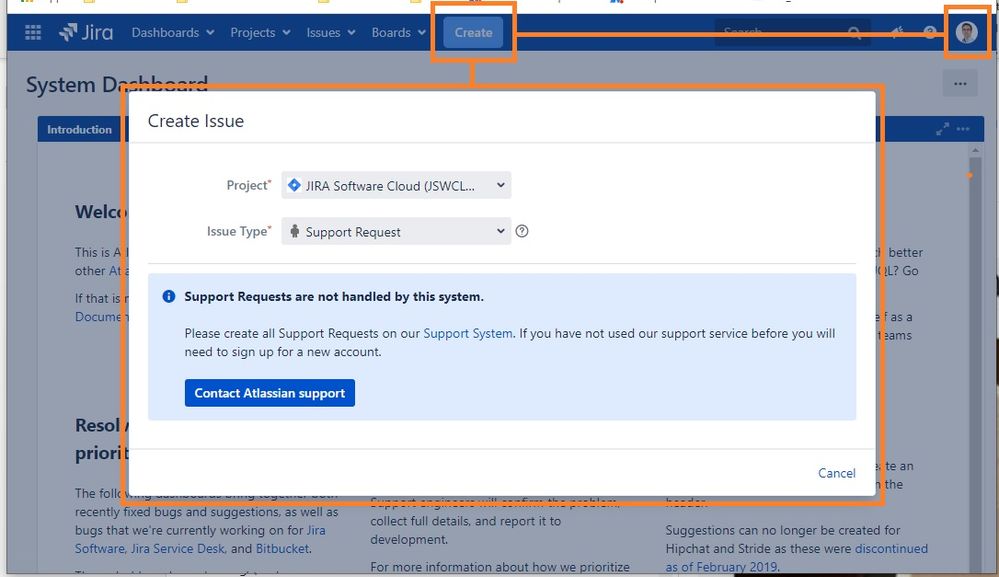Open the app switcher grid icon
This screenshot has height=577, width=999.
[32, 32]
